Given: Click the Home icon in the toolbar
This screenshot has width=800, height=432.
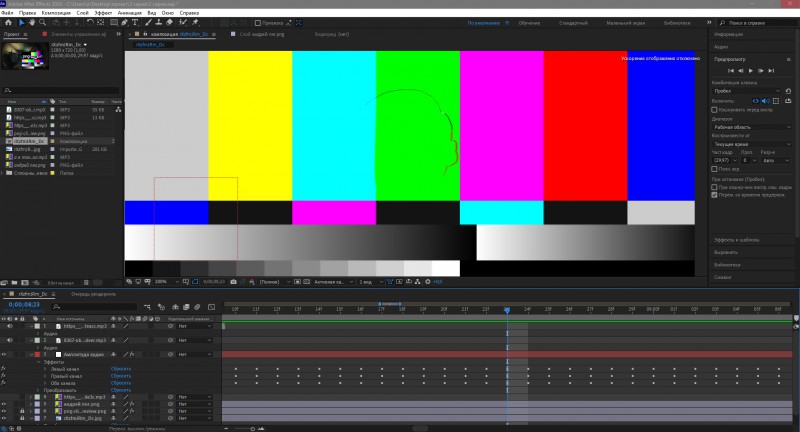Looking at the screenshot, I should (x=8, y=22).
